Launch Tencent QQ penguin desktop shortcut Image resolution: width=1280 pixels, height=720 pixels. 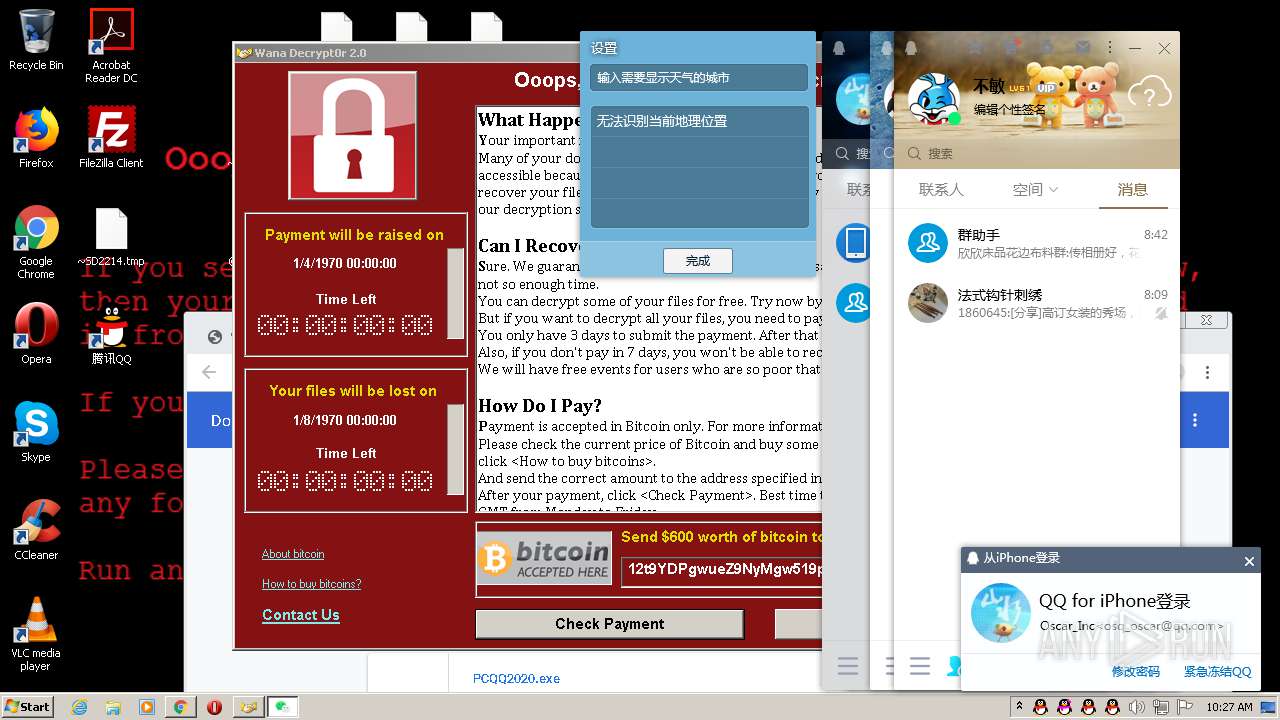[111, 335]
